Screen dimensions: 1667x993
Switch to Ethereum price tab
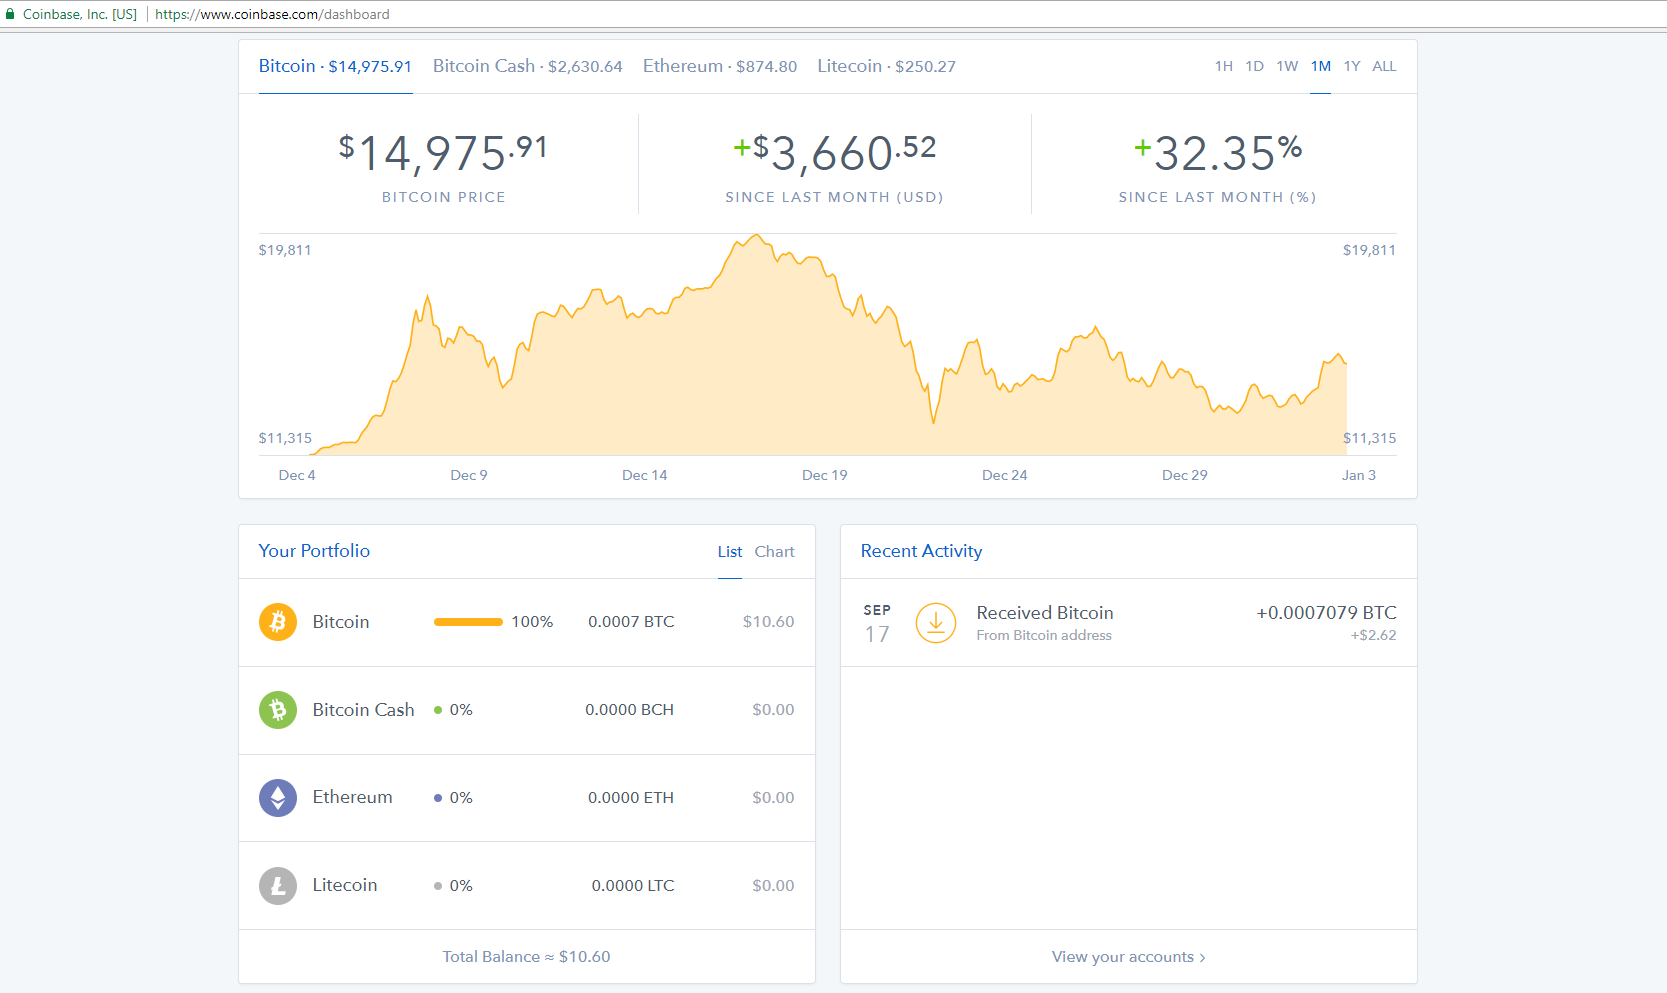click(720, 66)
